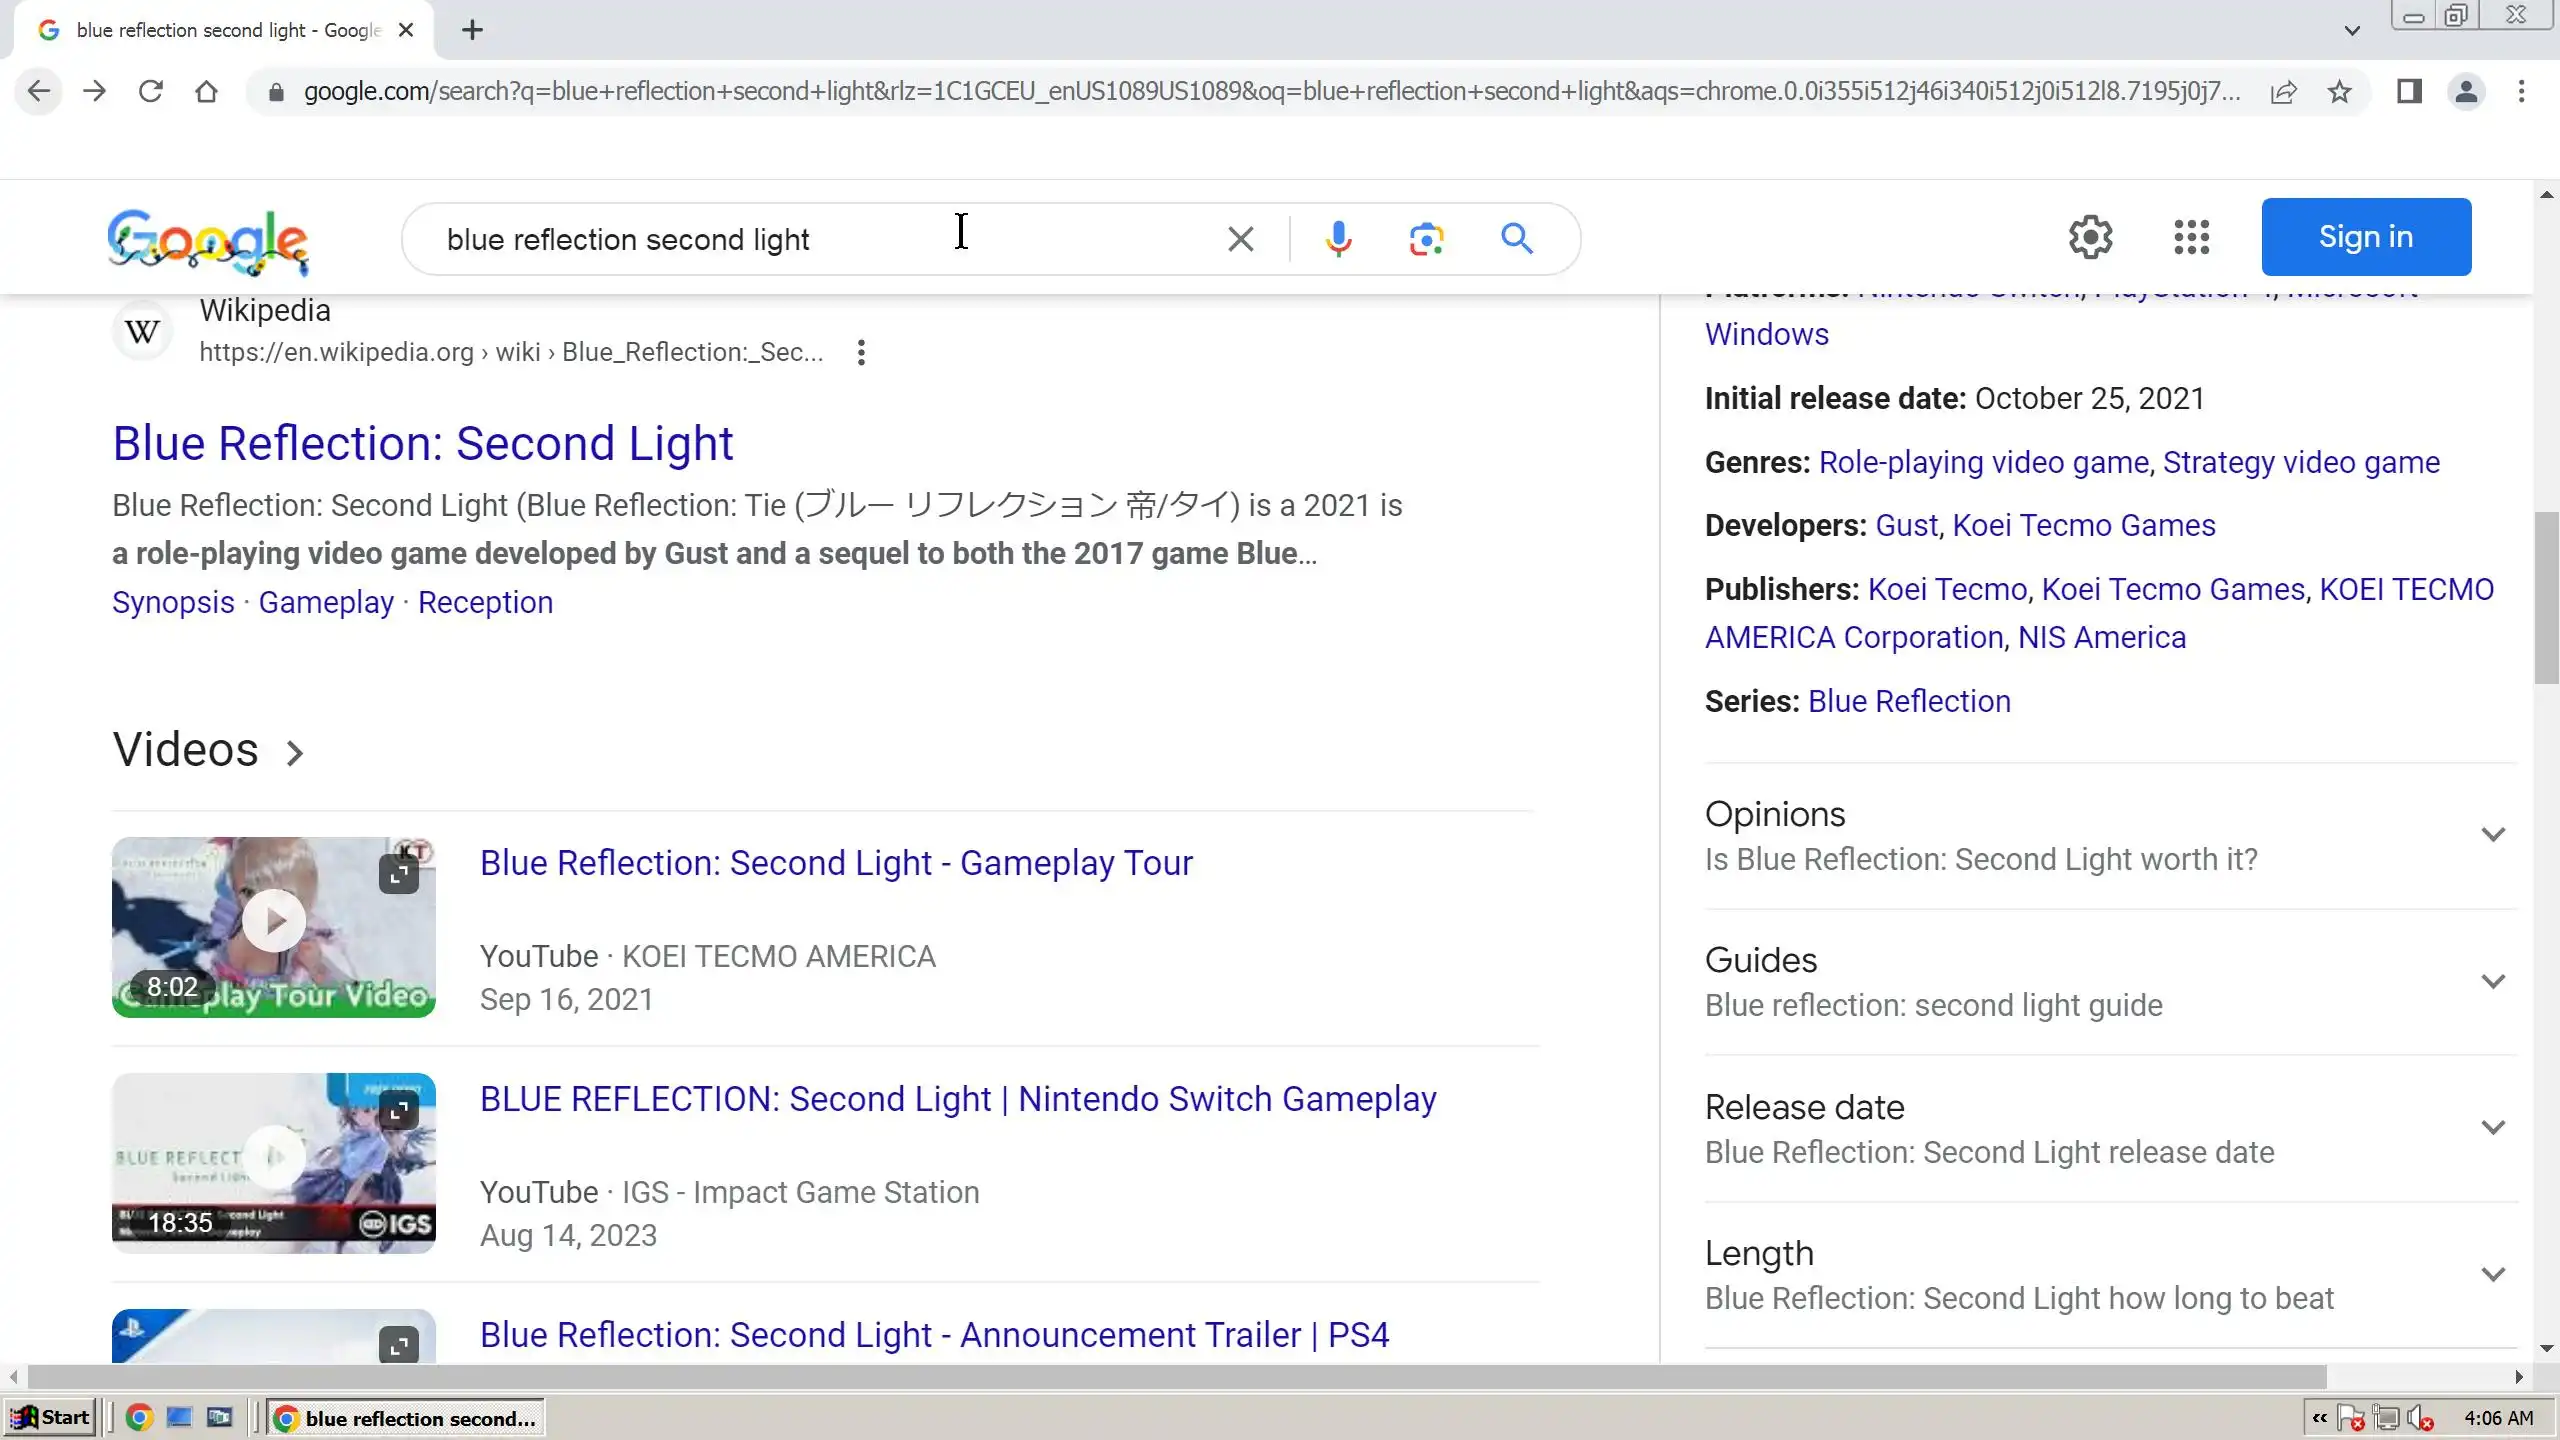Click the blue search magnifier icon
The height and width of the screenshot is (1440, 2560).
[x=1516, y=239]
